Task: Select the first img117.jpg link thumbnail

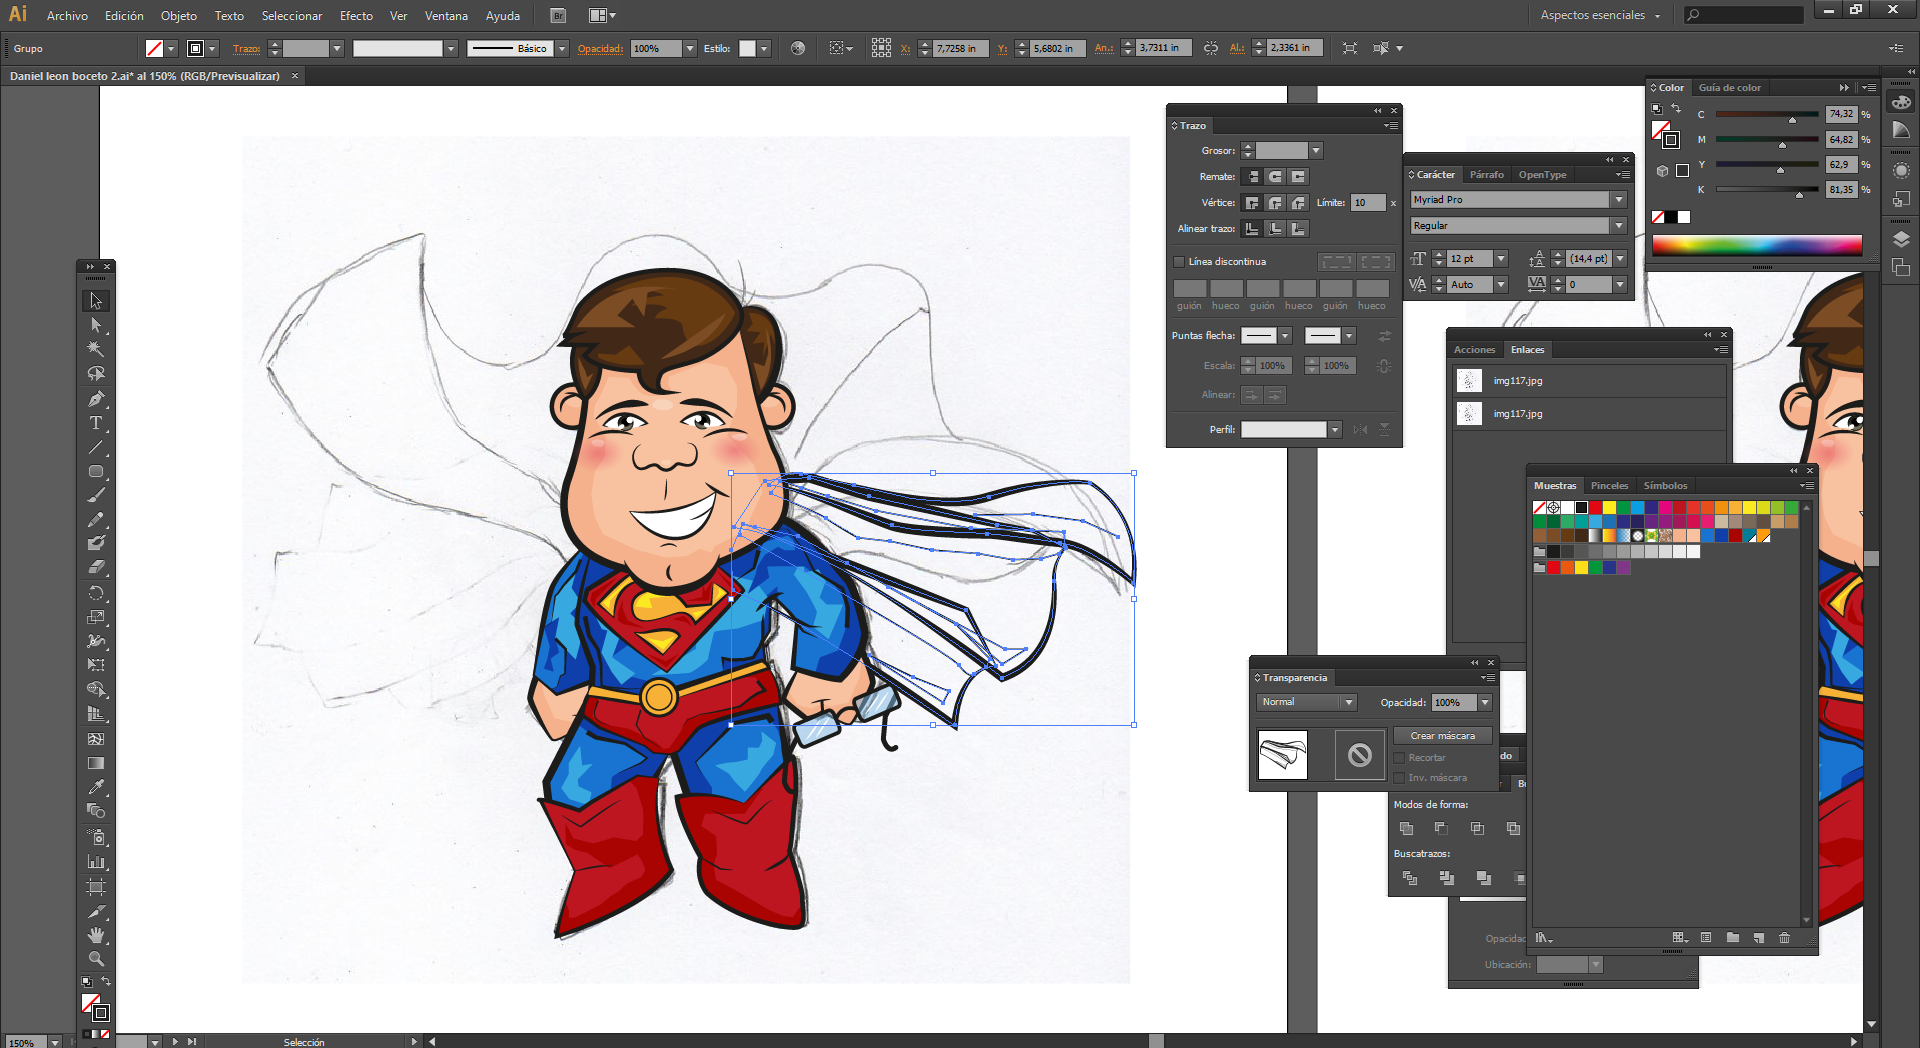Action: (x=1469, y=381)
